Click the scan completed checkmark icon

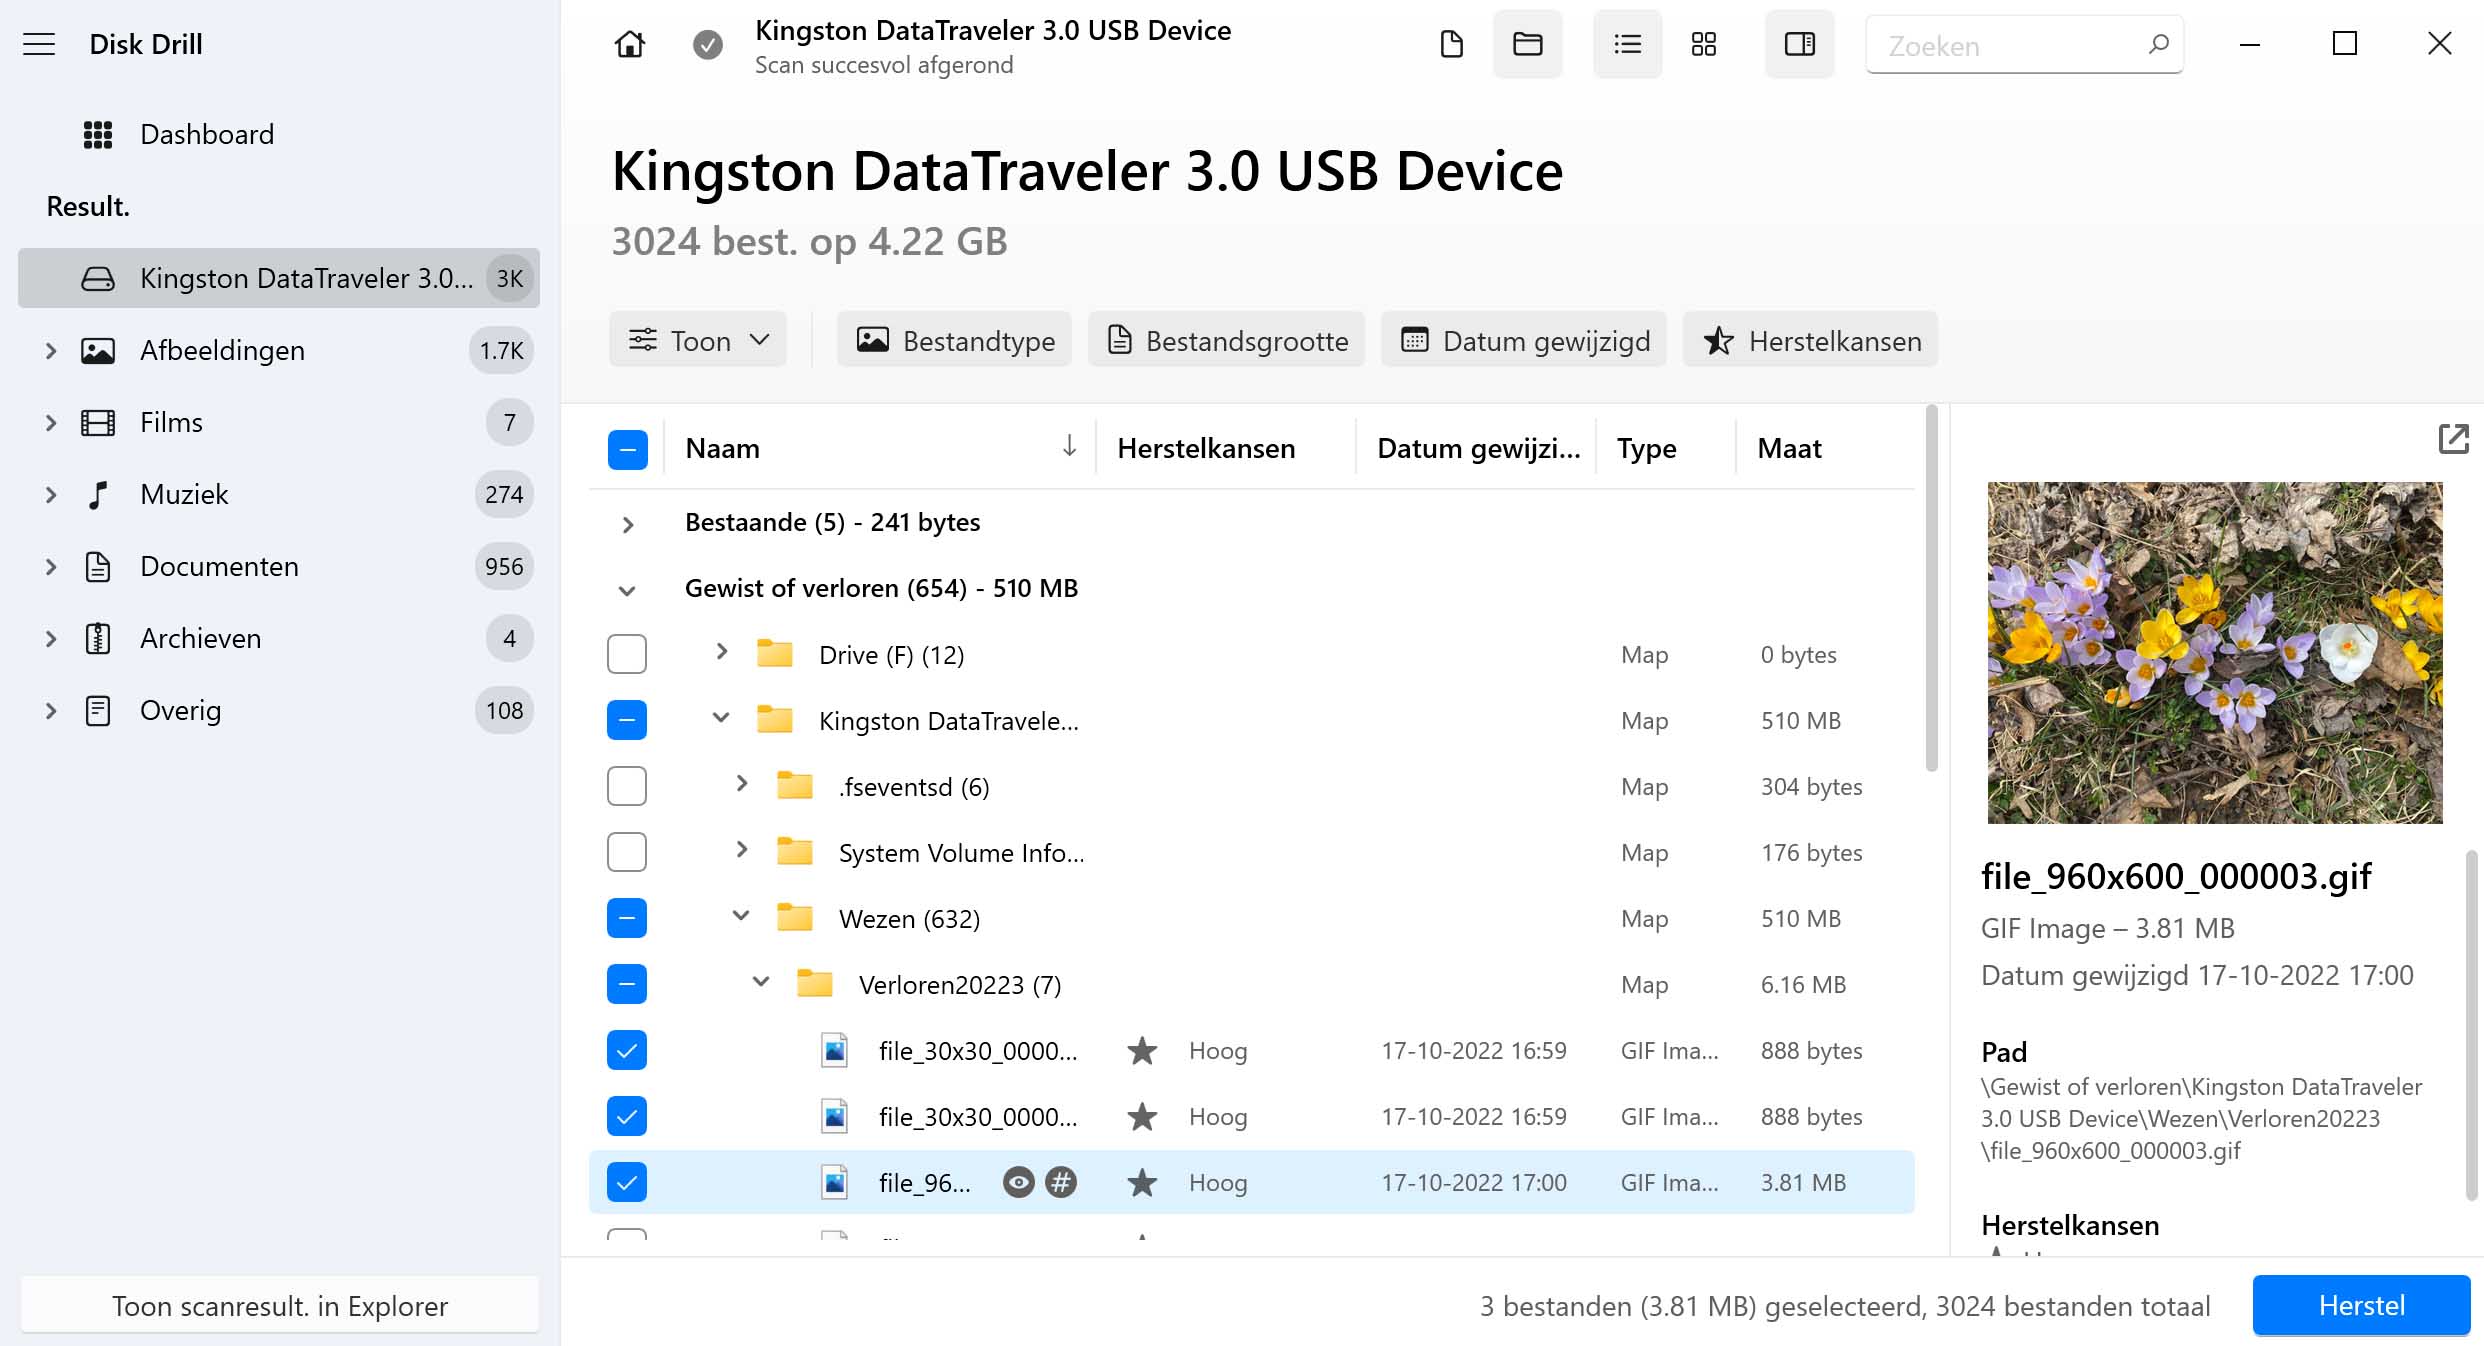[708, 45]
